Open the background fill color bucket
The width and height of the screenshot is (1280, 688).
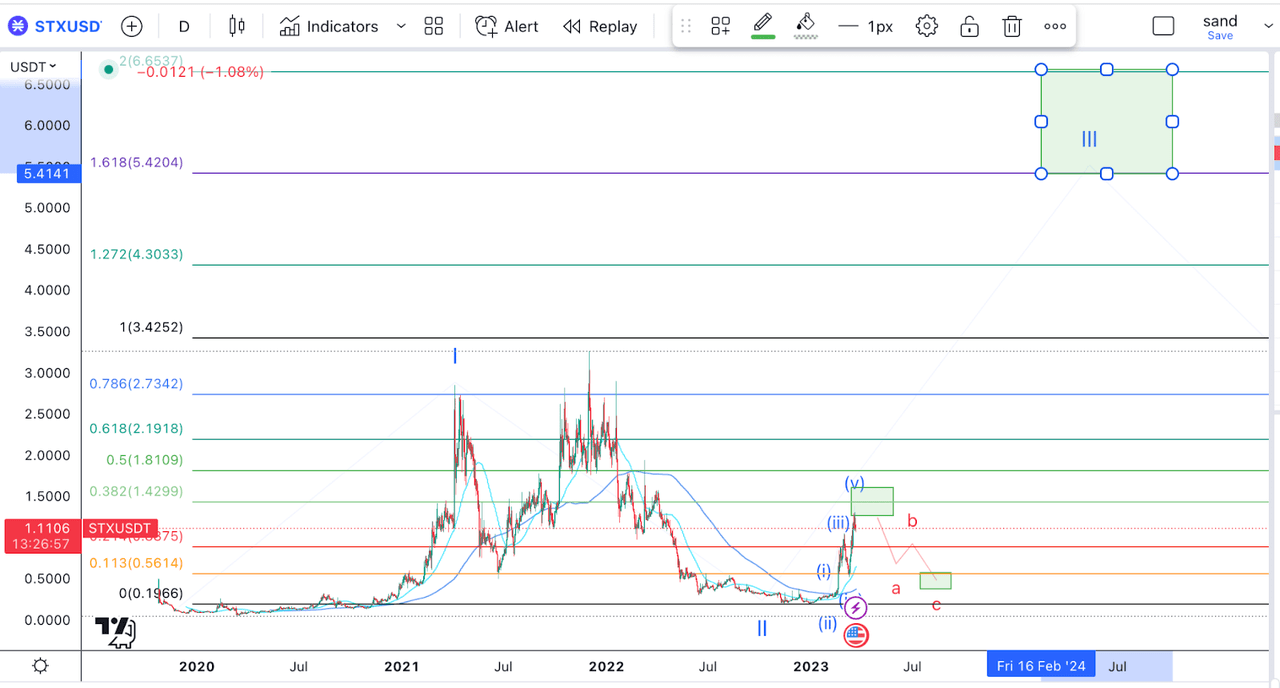point(806,25)
